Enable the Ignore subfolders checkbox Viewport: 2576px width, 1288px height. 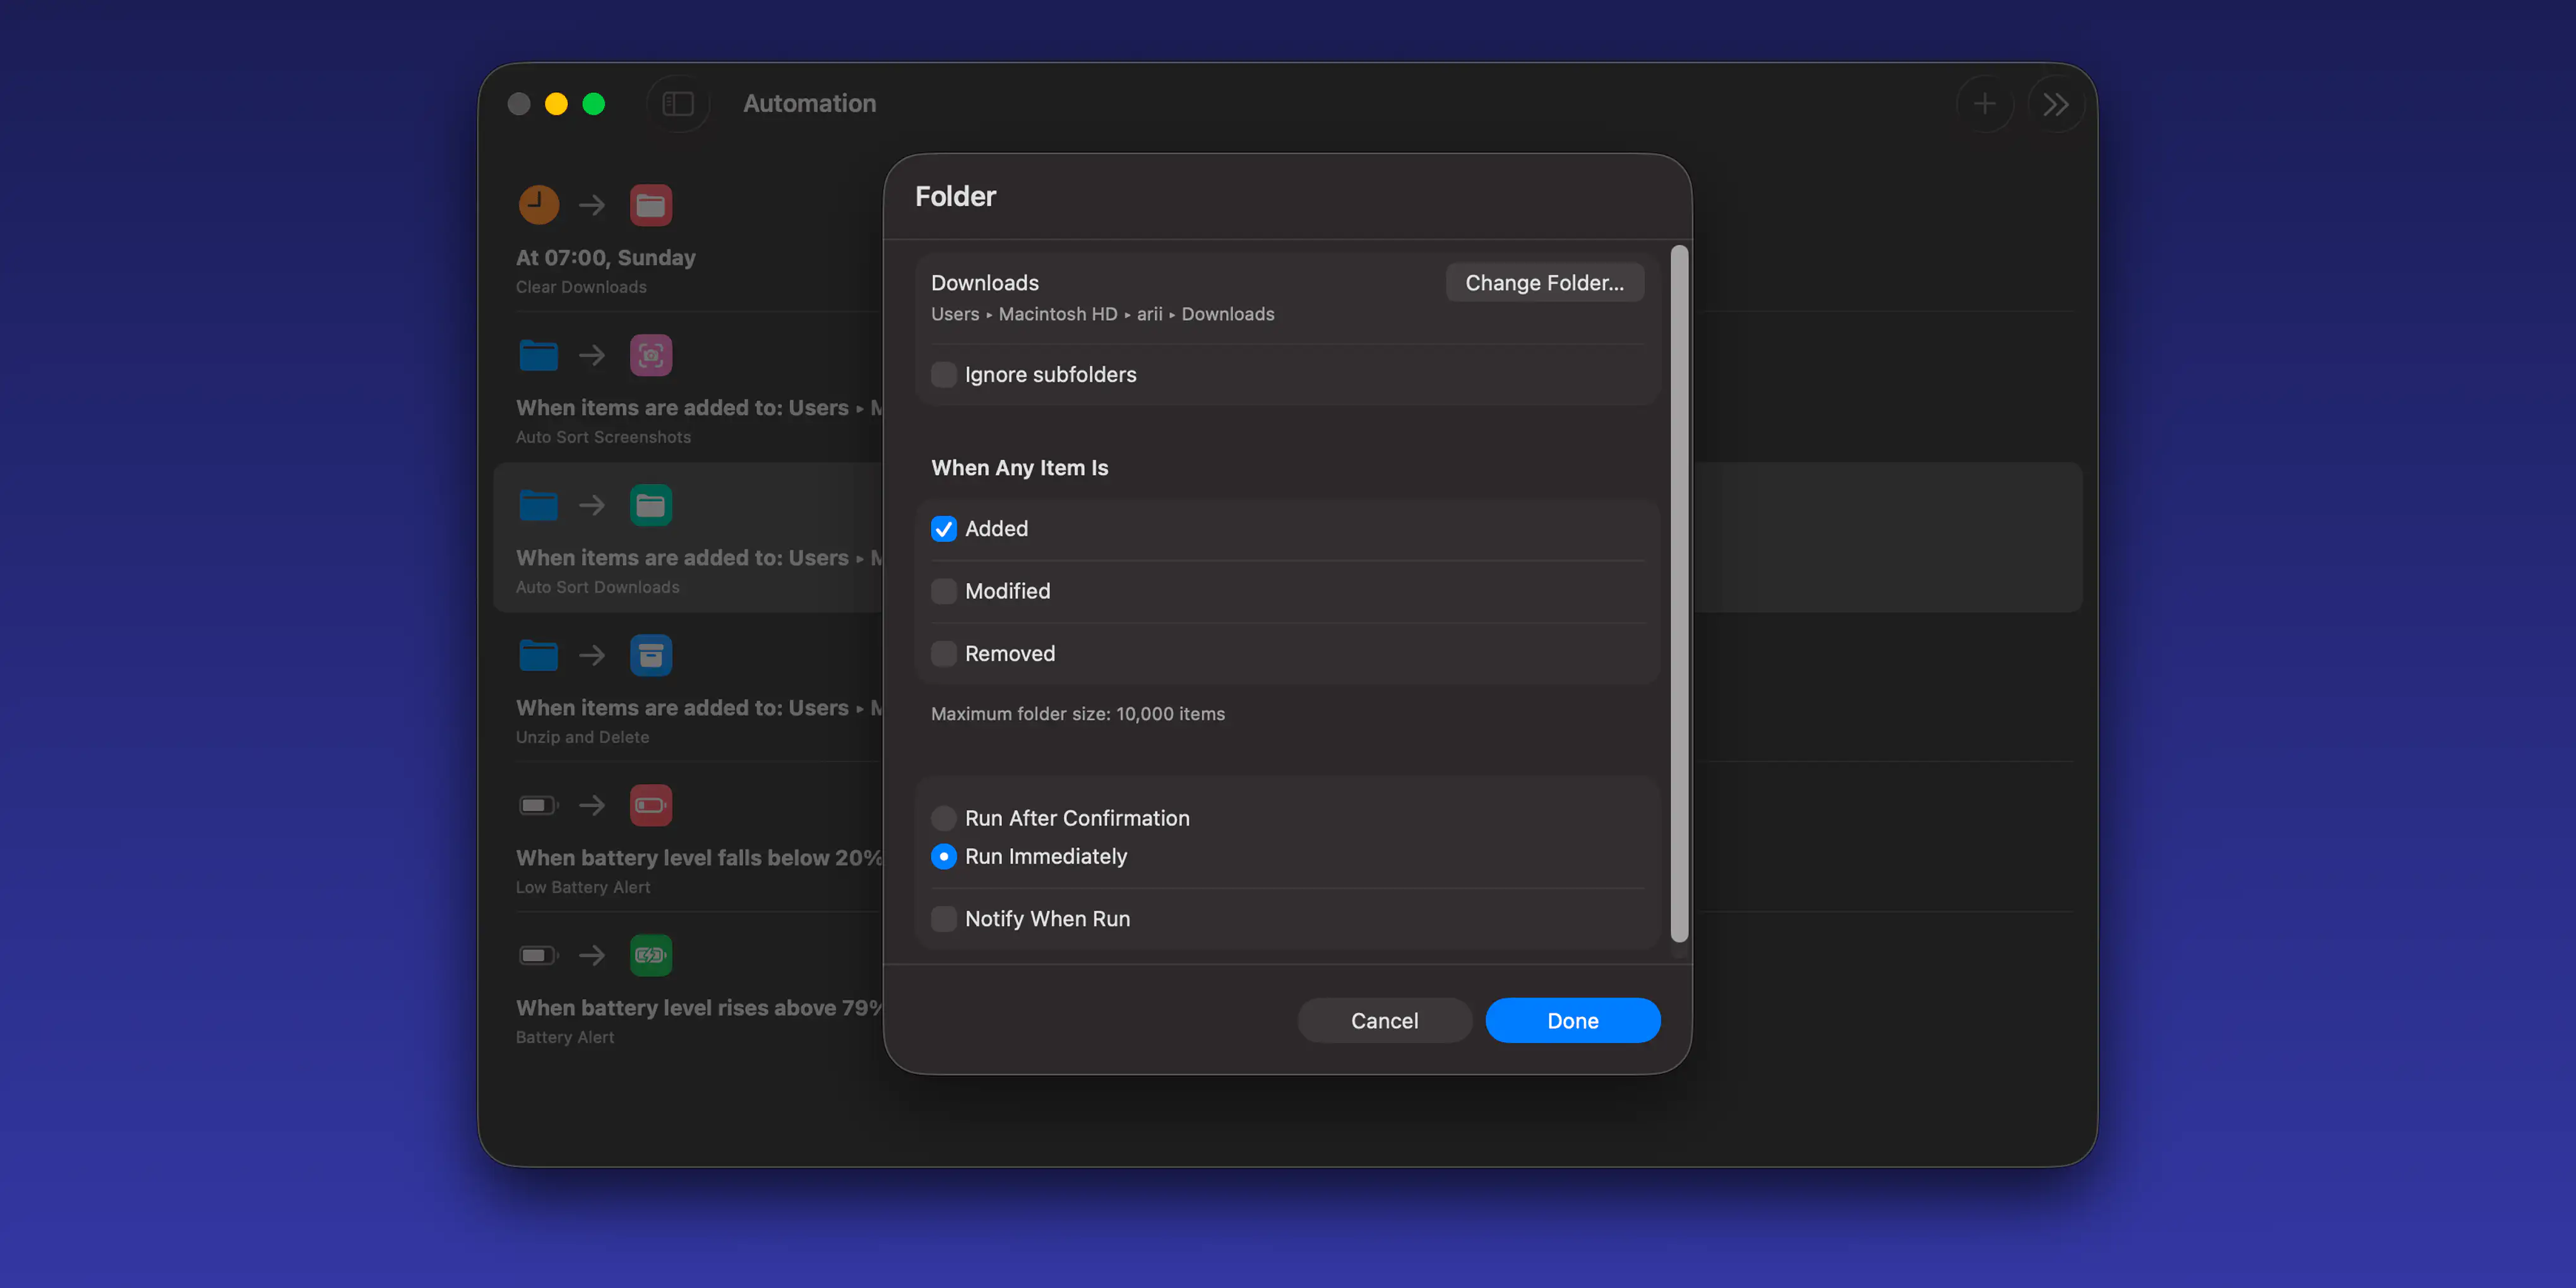(943, 374)
